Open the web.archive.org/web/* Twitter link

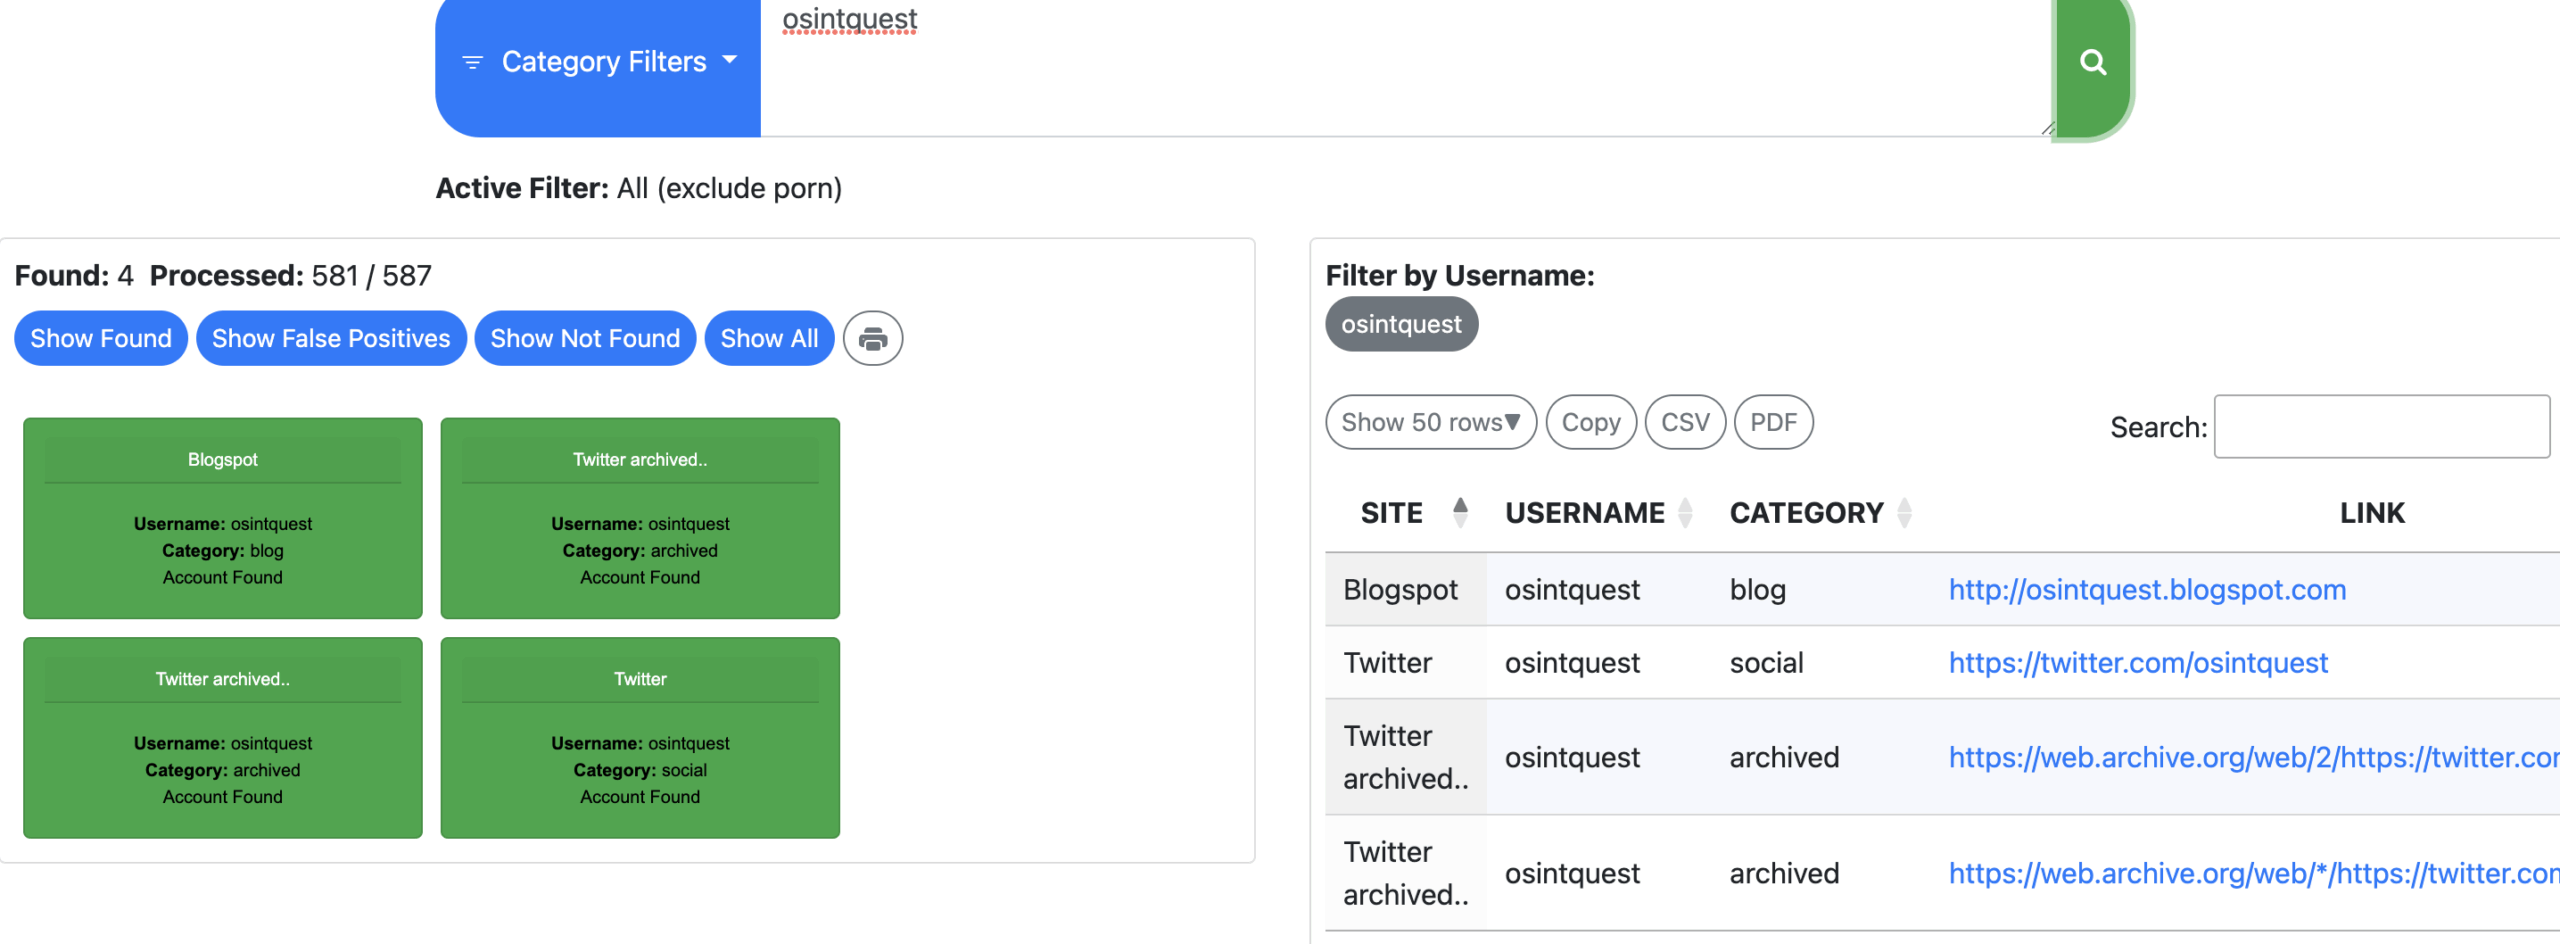(2254, 874)
